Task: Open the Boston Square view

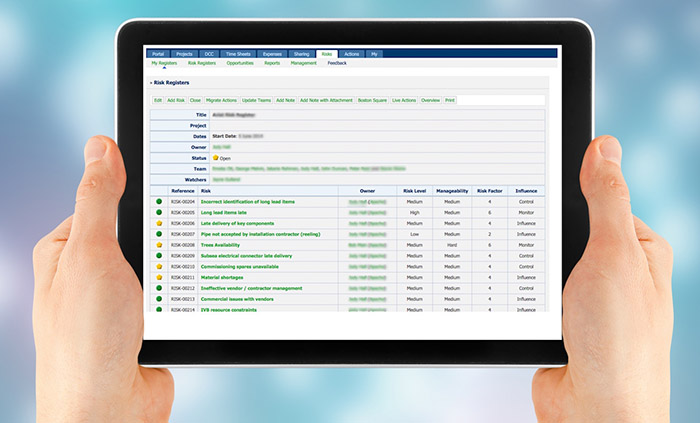Action: [372, 100]
